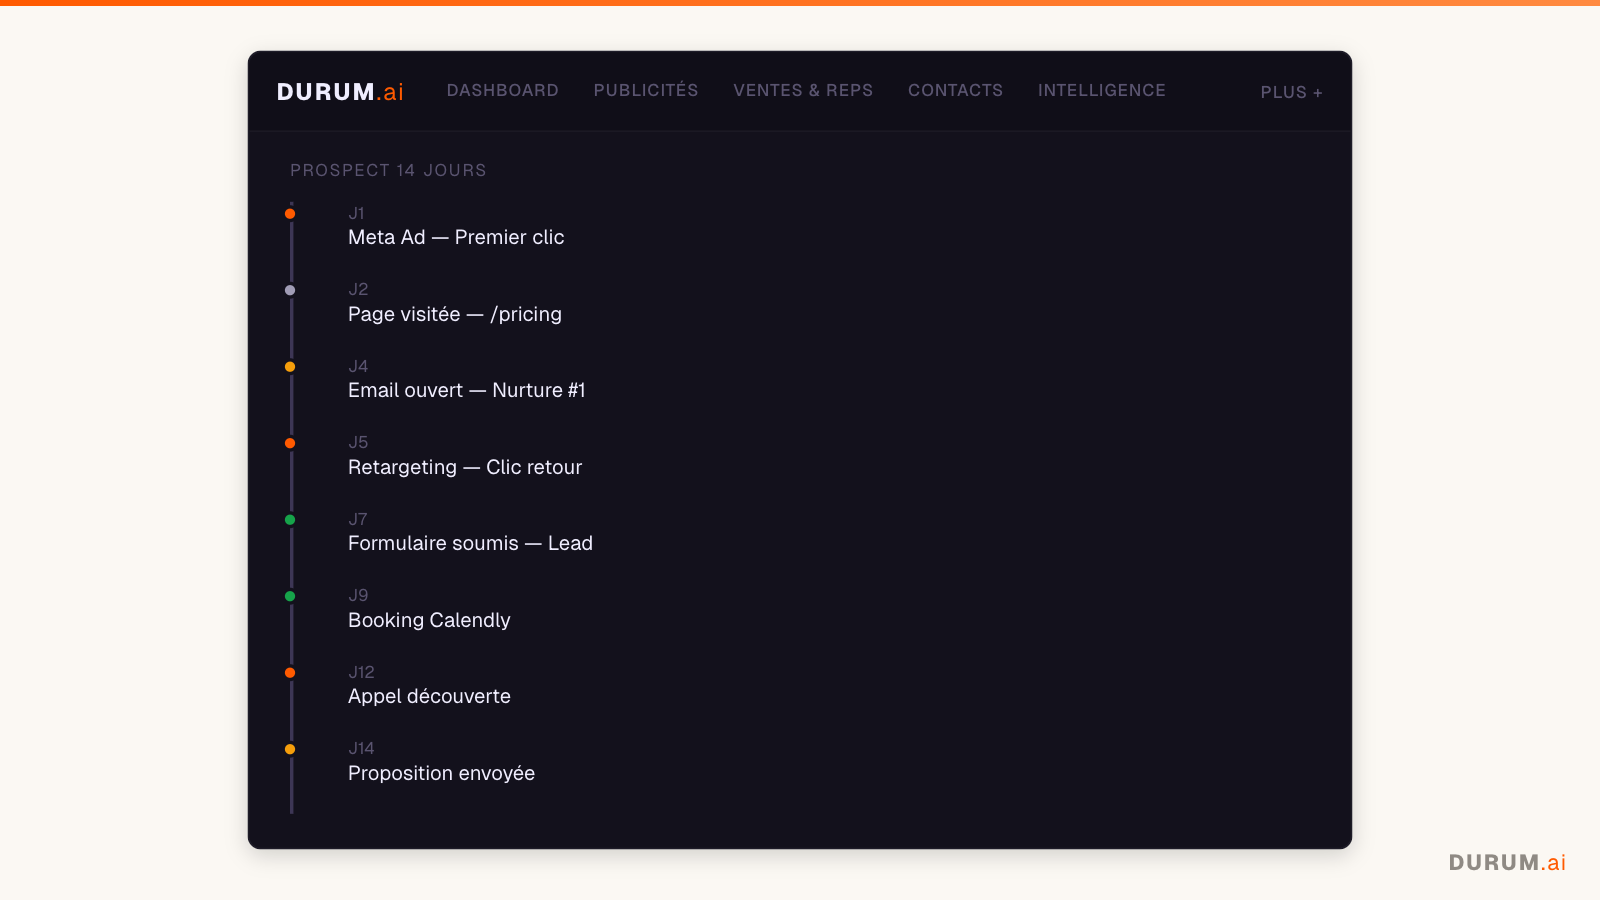The height and width of the screenshot is (900, 1600).
Task: Open the Contacts tab
Action: coord(955,90)
